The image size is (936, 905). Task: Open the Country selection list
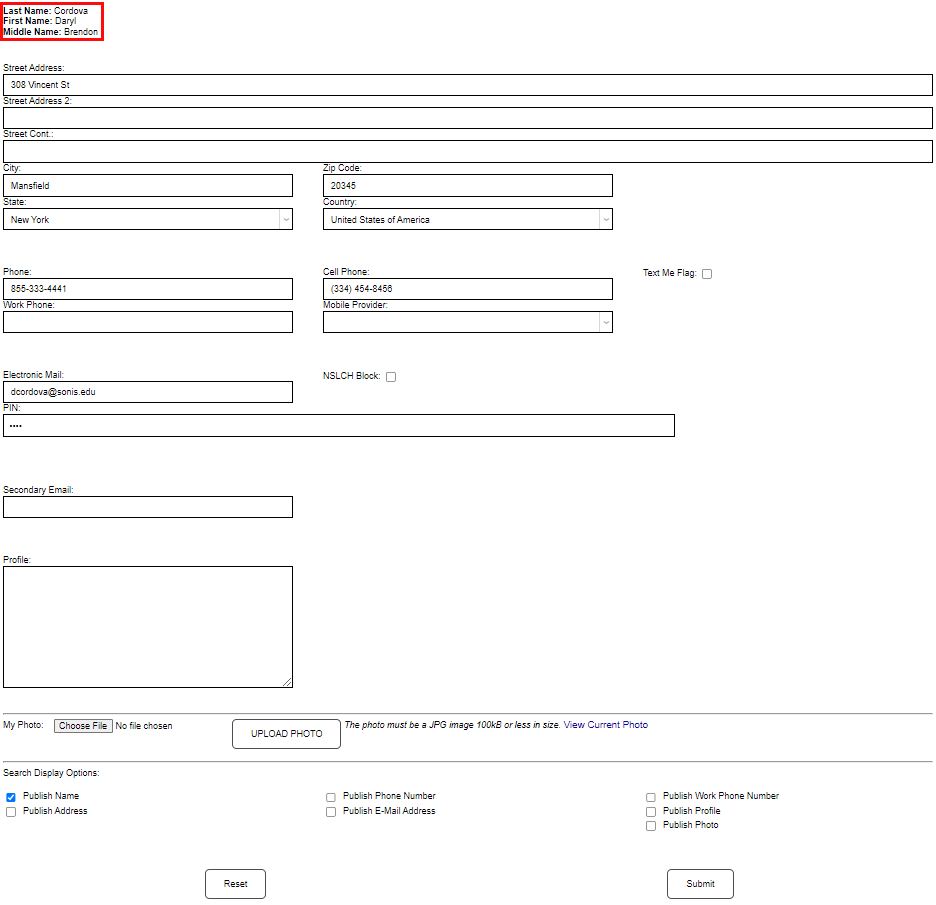[605, 219]
